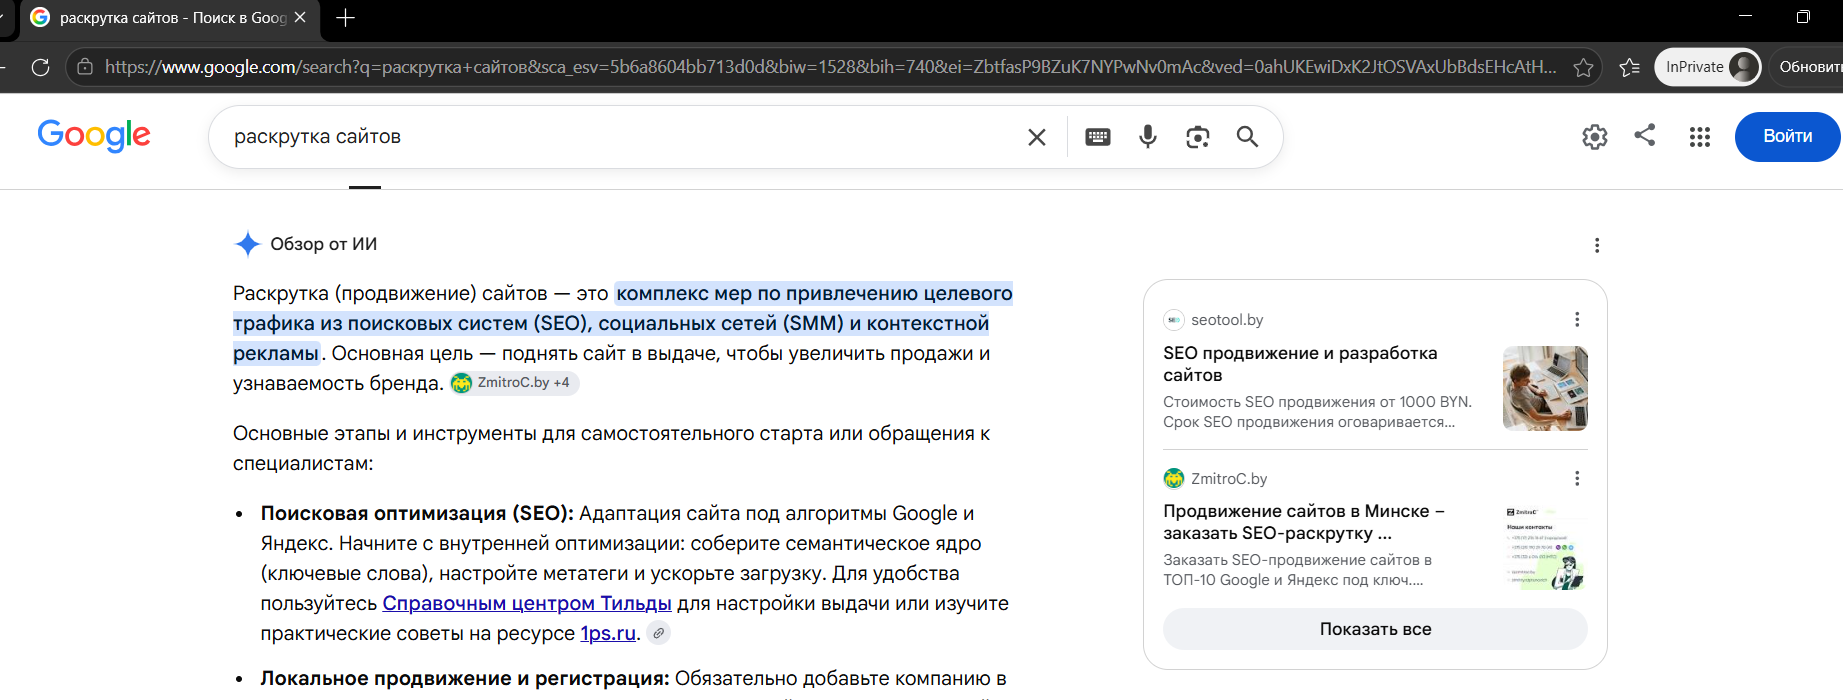This screenshot has width=1843, height=700.
Task: Open browser favorites list
Action: [1630, 67]
